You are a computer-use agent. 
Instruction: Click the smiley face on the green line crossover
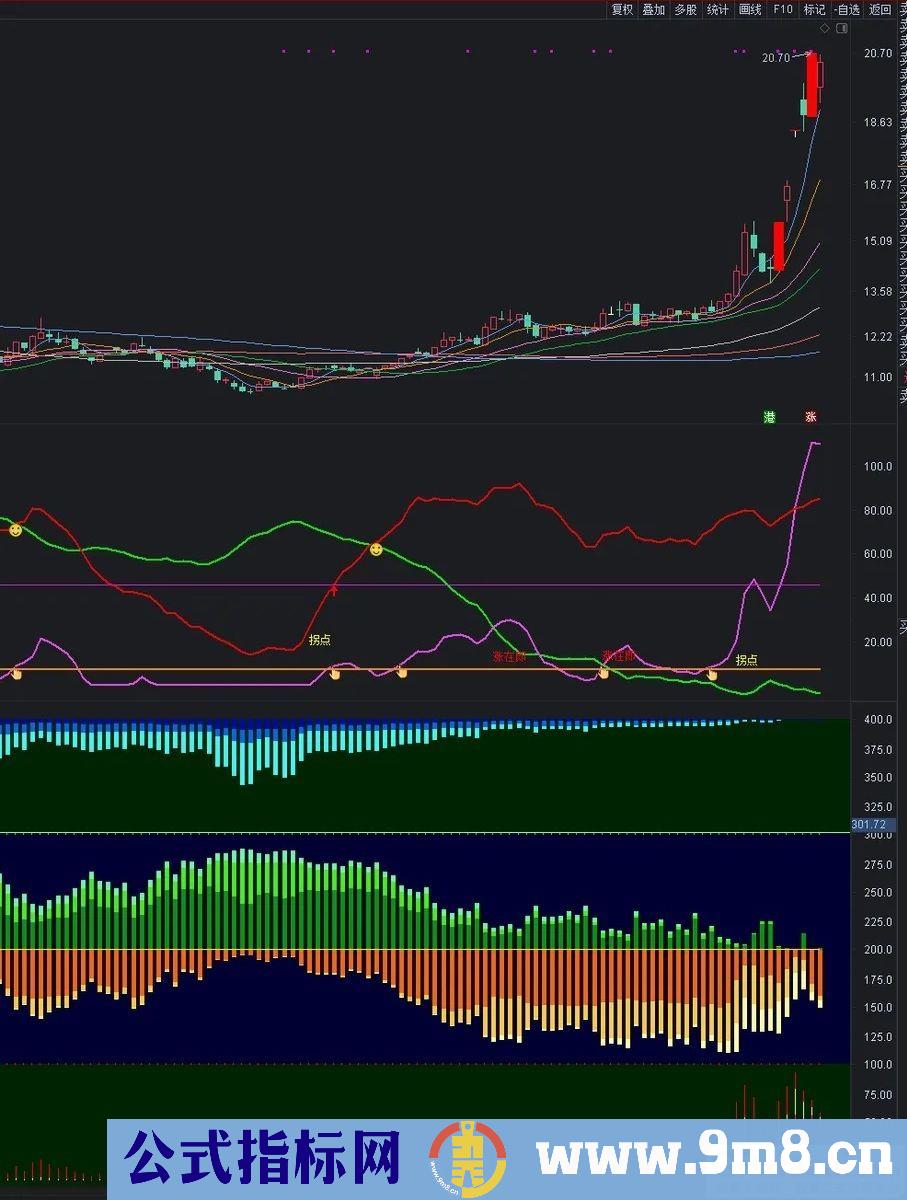pyautogui.click(x=376, y=549)
